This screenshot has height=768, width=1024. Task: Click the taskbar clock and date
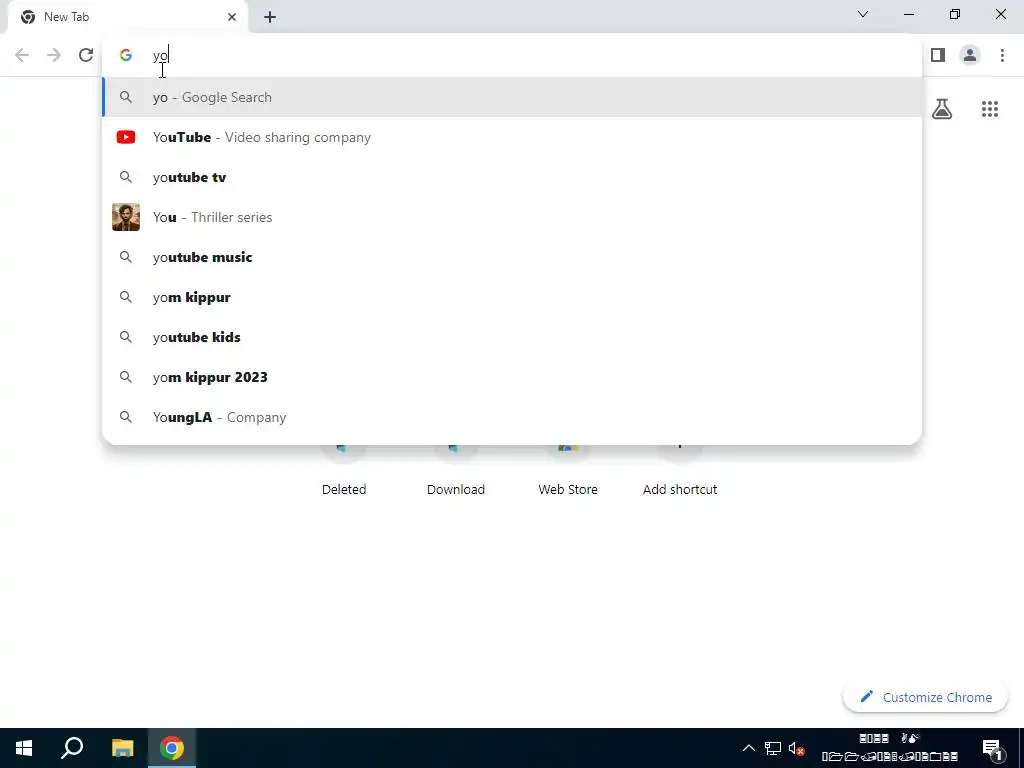[889, 748]
